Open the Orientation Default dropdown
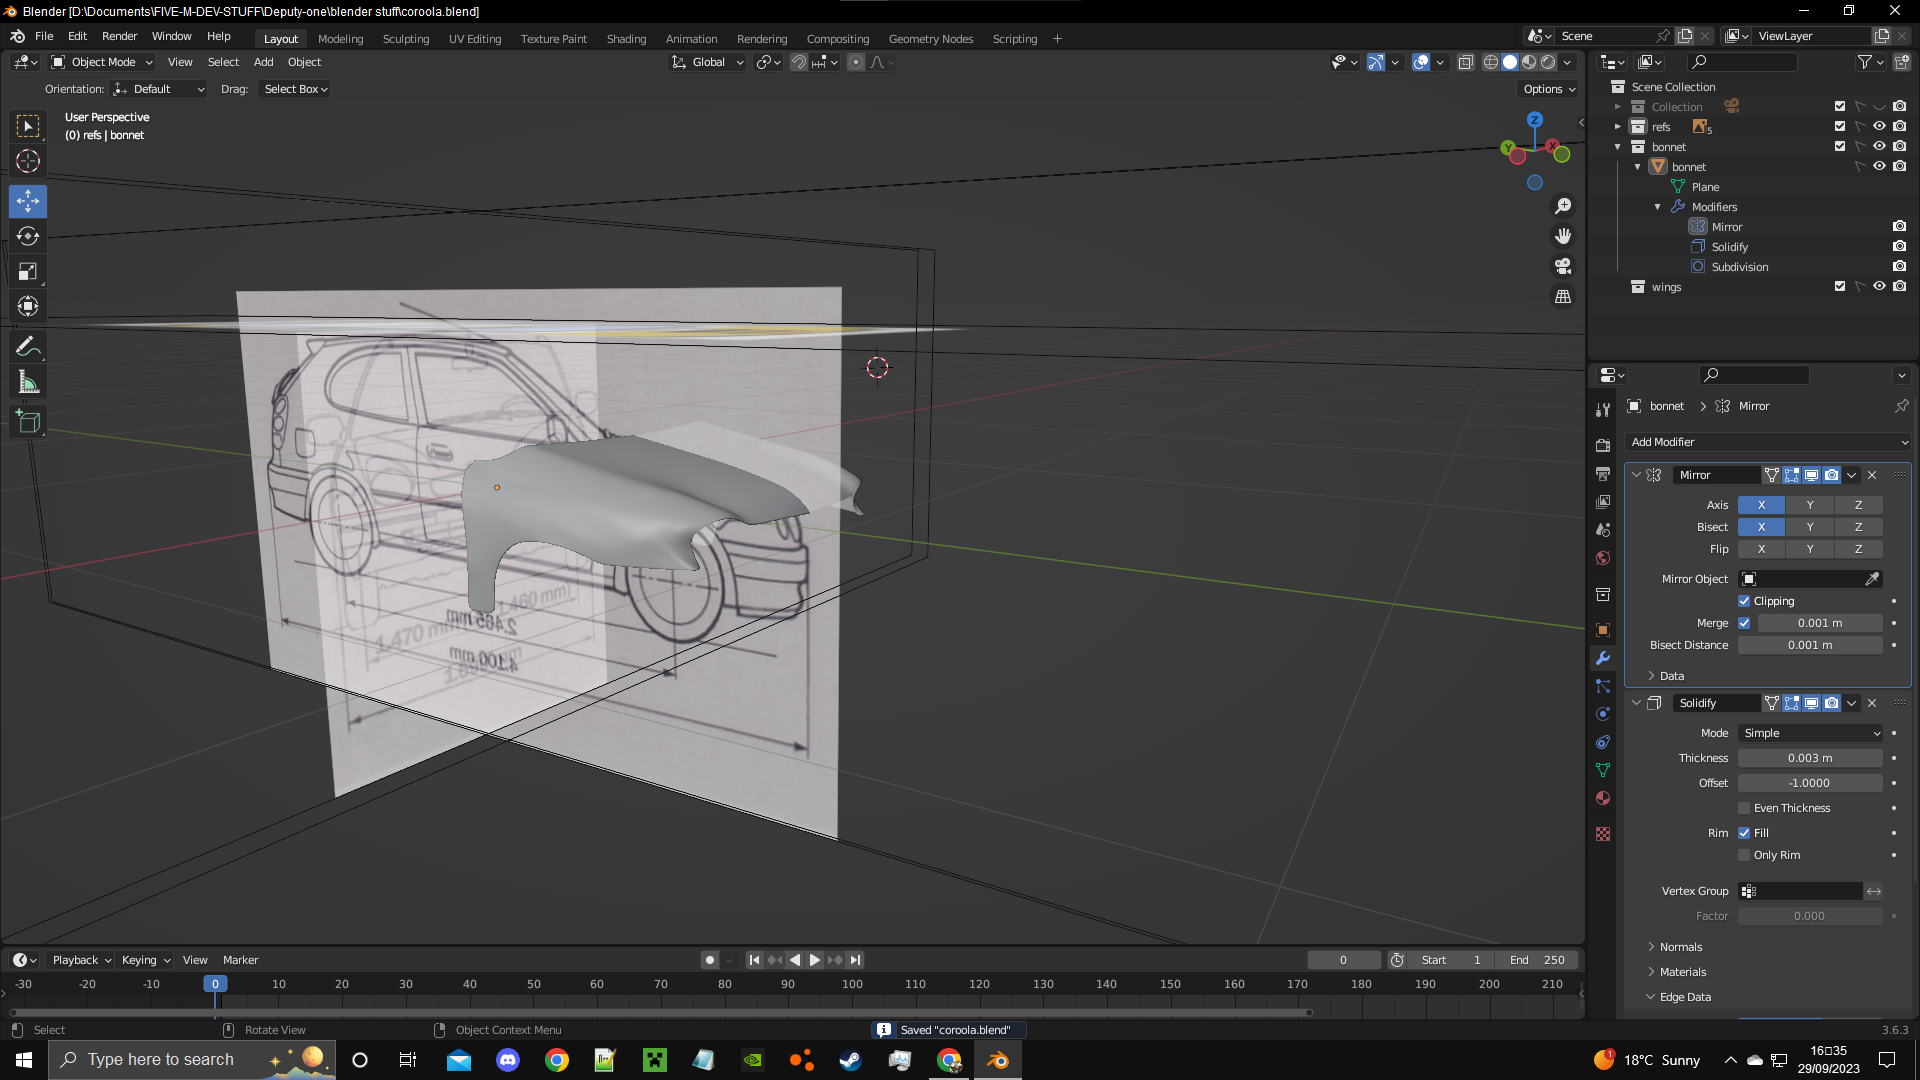The height and width of the screenshot is (1080, 1920). click(x=159, y=89)
